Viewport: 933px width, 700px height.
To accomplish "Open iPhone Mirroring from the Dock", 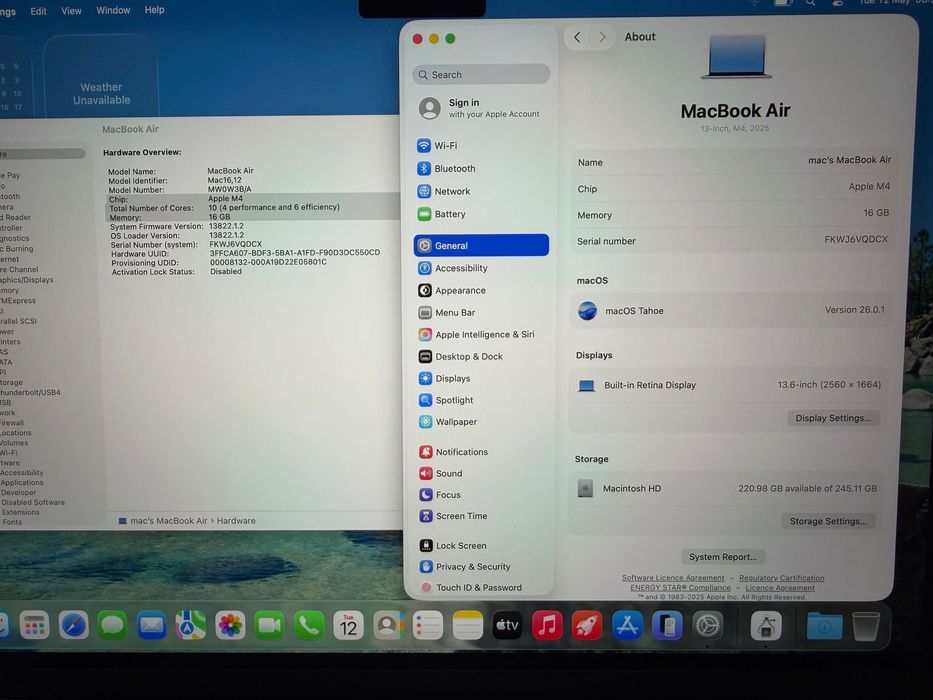I will coord(667,626).
